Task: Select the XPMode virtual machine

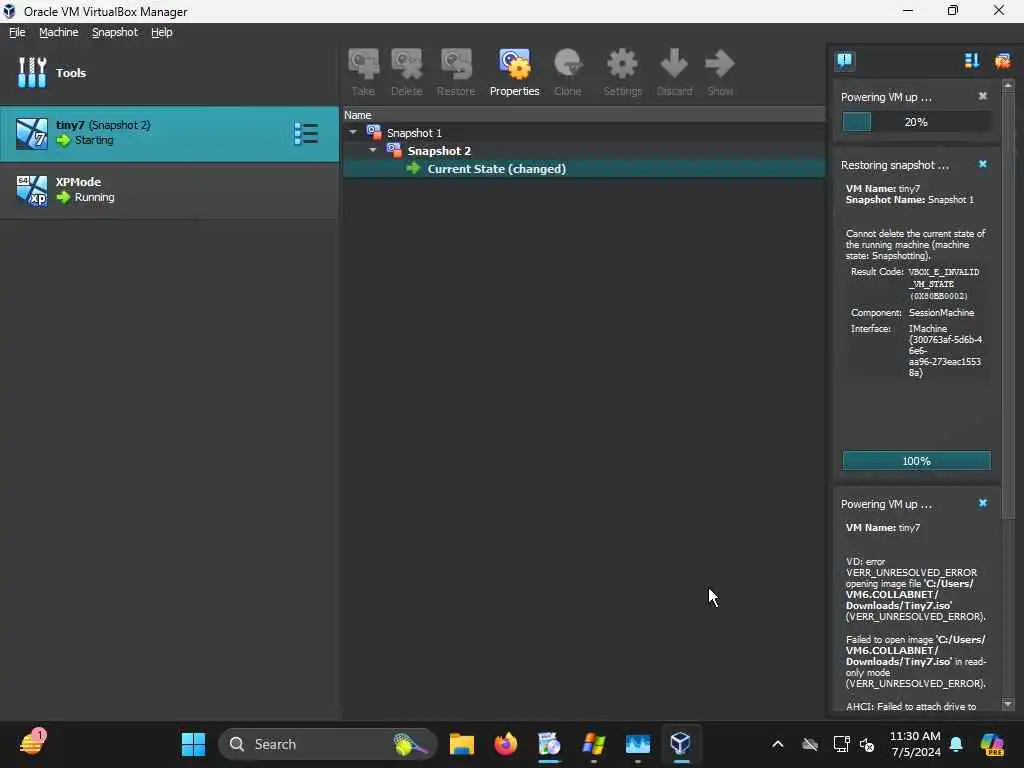Action: pos(169,191)
